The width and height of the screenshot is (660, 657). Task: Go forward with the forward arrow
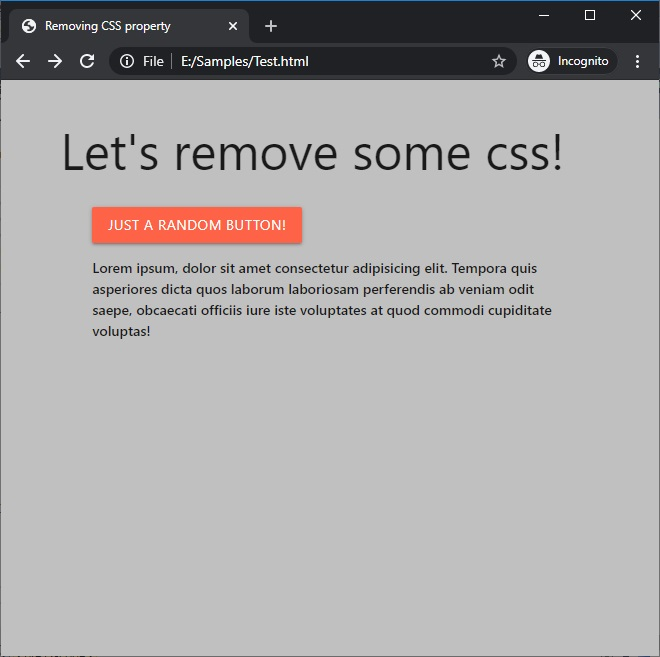click(x=55, y=61)
